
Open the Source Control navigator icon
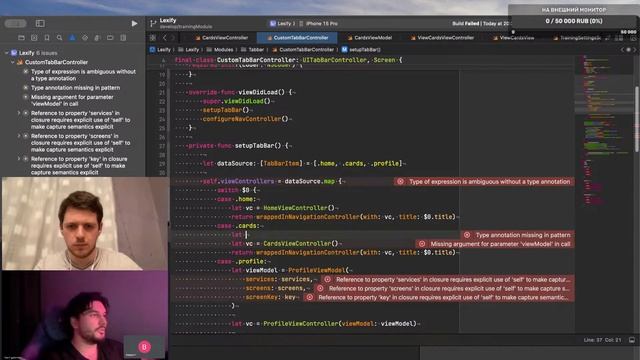pos(34,38)
